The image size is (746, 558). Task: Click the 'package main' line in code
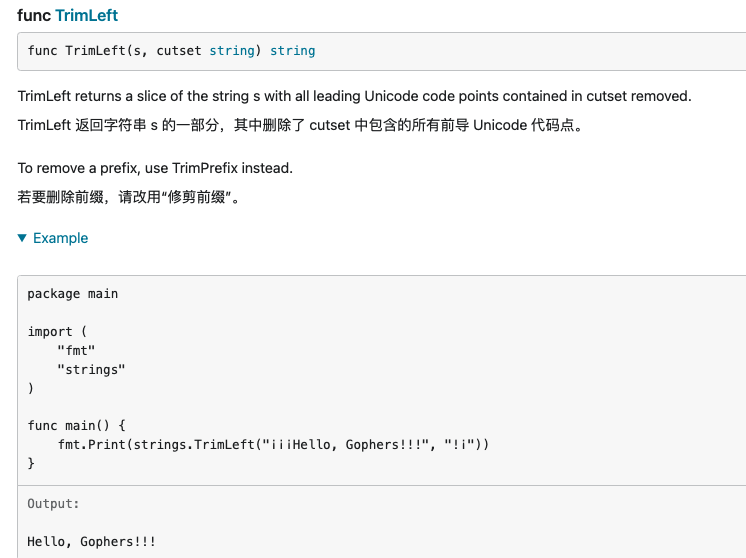(72, 294)
